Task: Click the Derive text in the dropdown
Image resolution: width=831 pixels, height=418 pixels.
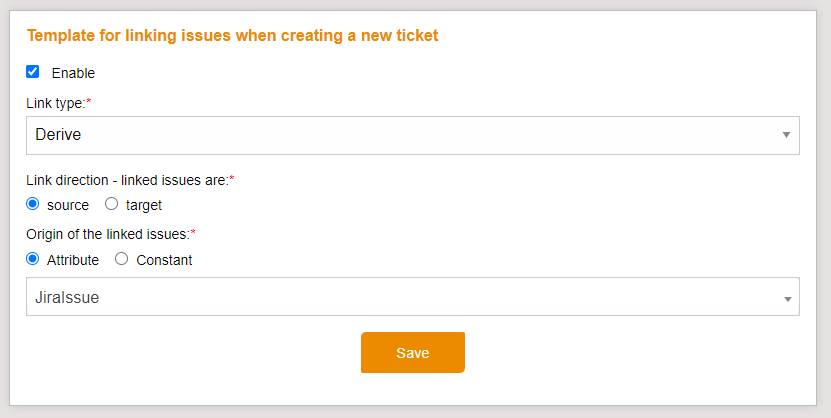Action: pos(58,135)
